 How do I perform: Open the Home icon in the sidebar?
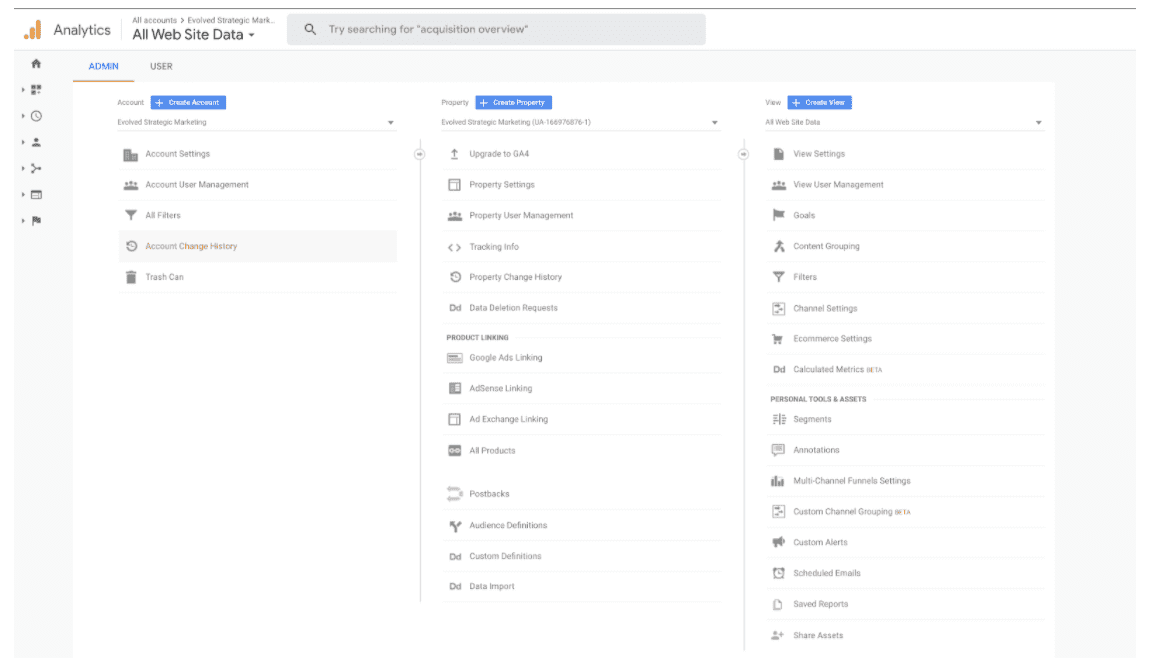[36, 64]
